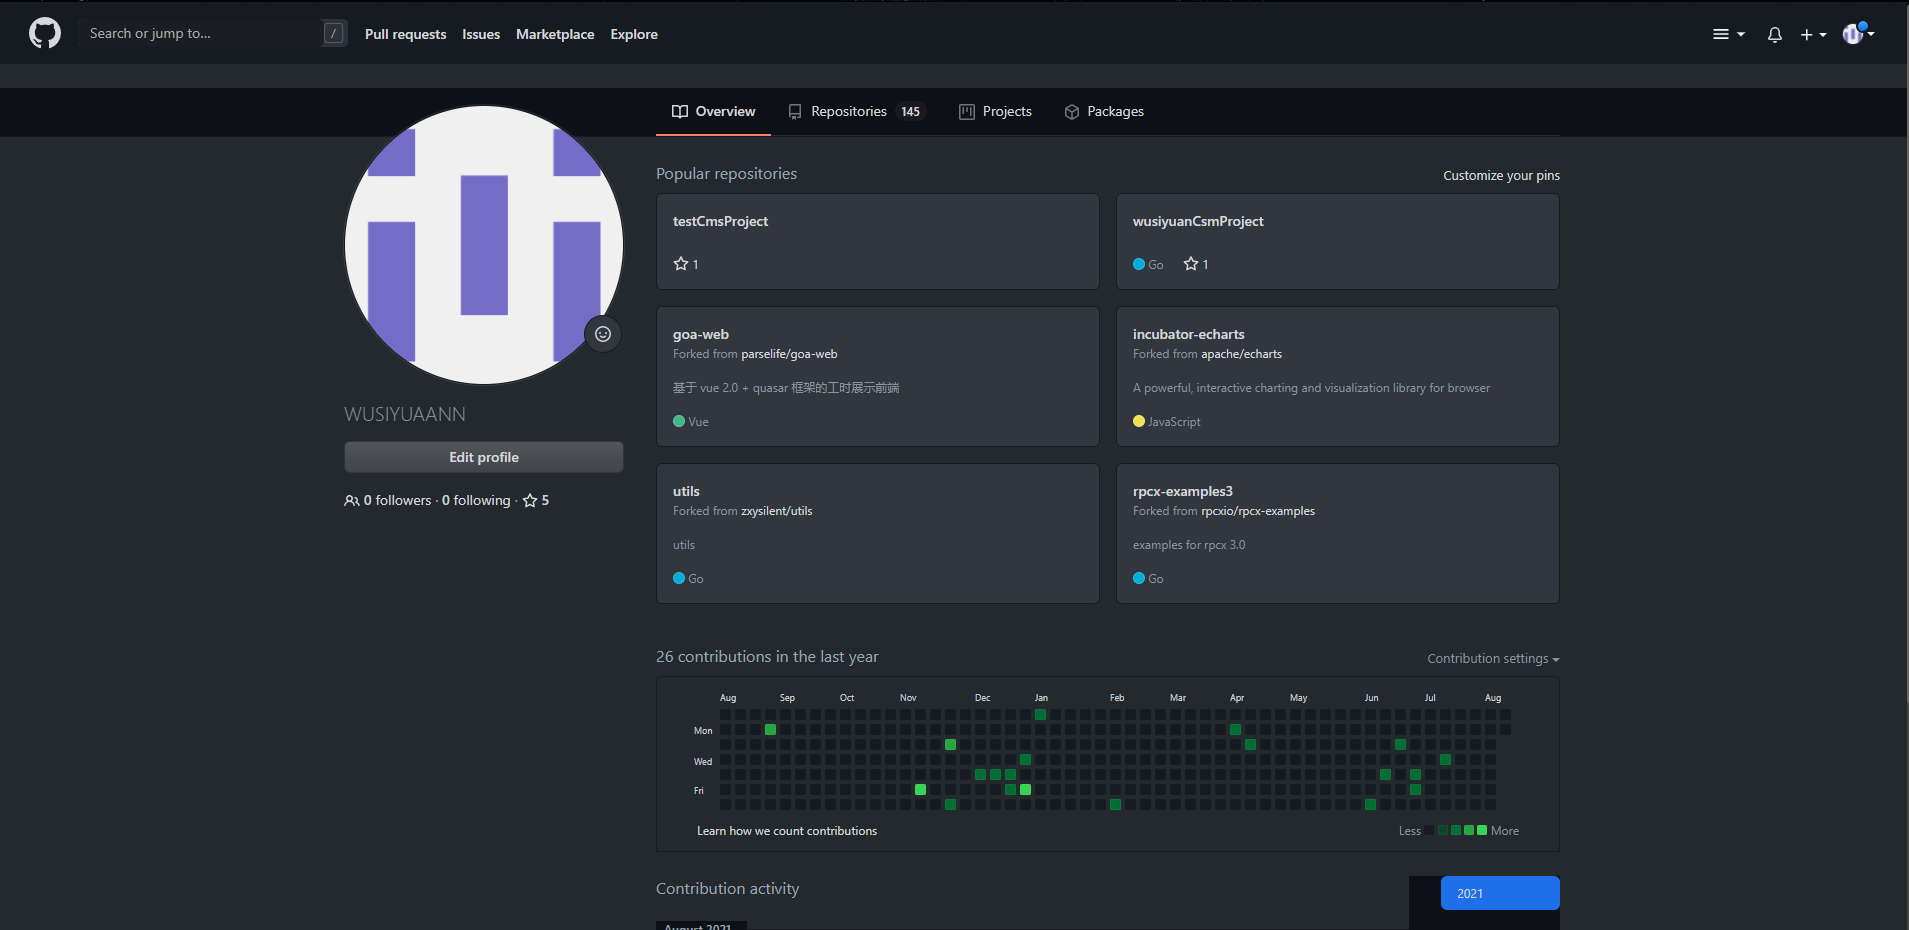Image resolution: width=1909 pixels, height=930 pixels.
Task: Open the Packages tab
Action: pyautogui.click(x=1104, y=111)
